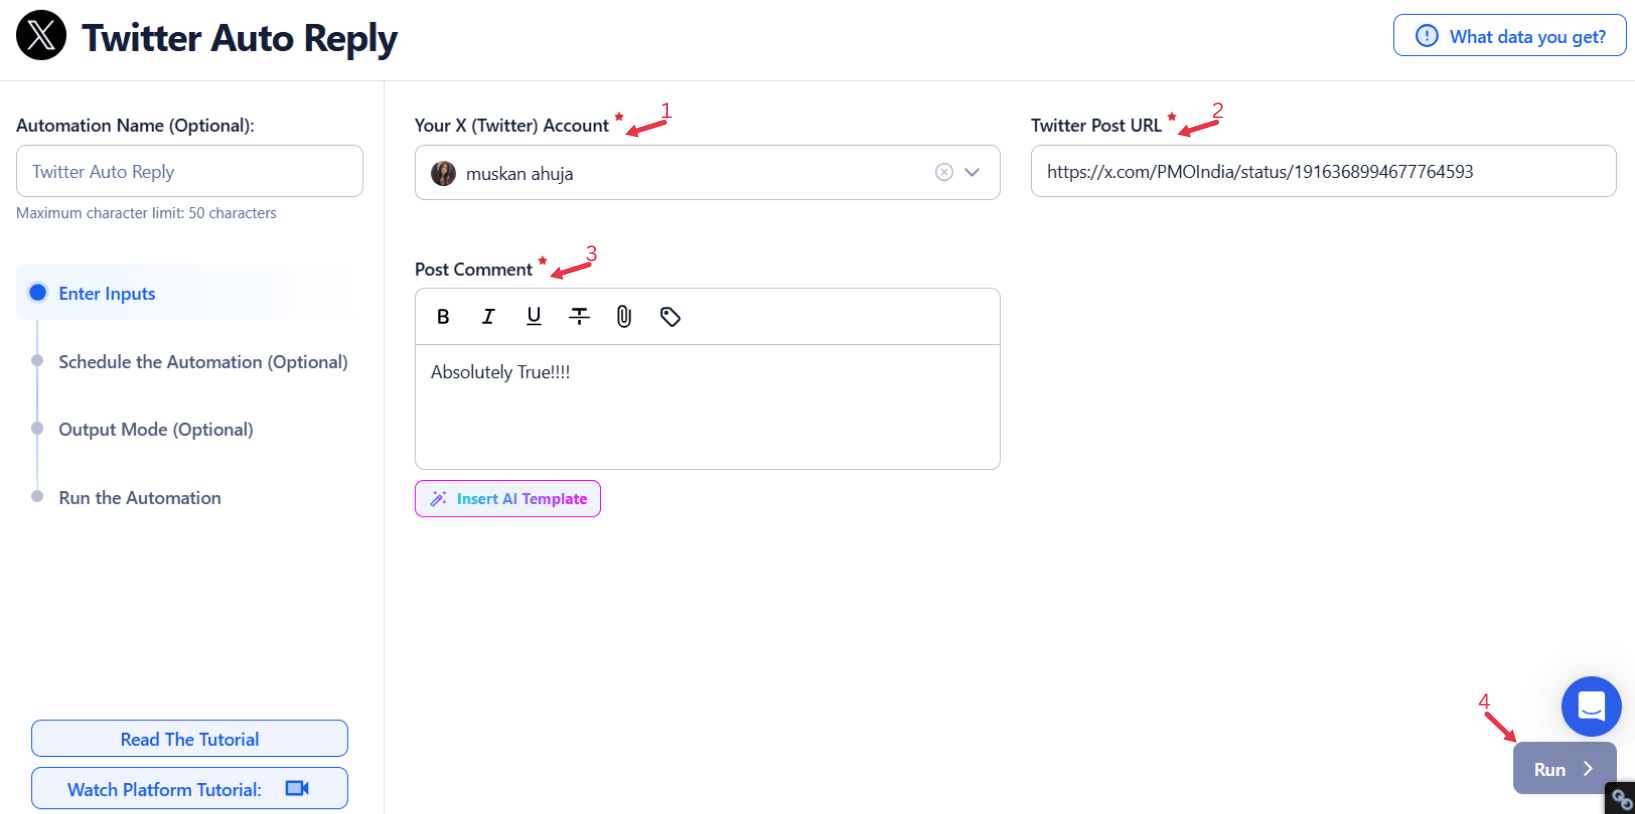The image size is (1635, 814).
Task: Go to Schedule the Automation step
Action: click(x=203, y=362)
